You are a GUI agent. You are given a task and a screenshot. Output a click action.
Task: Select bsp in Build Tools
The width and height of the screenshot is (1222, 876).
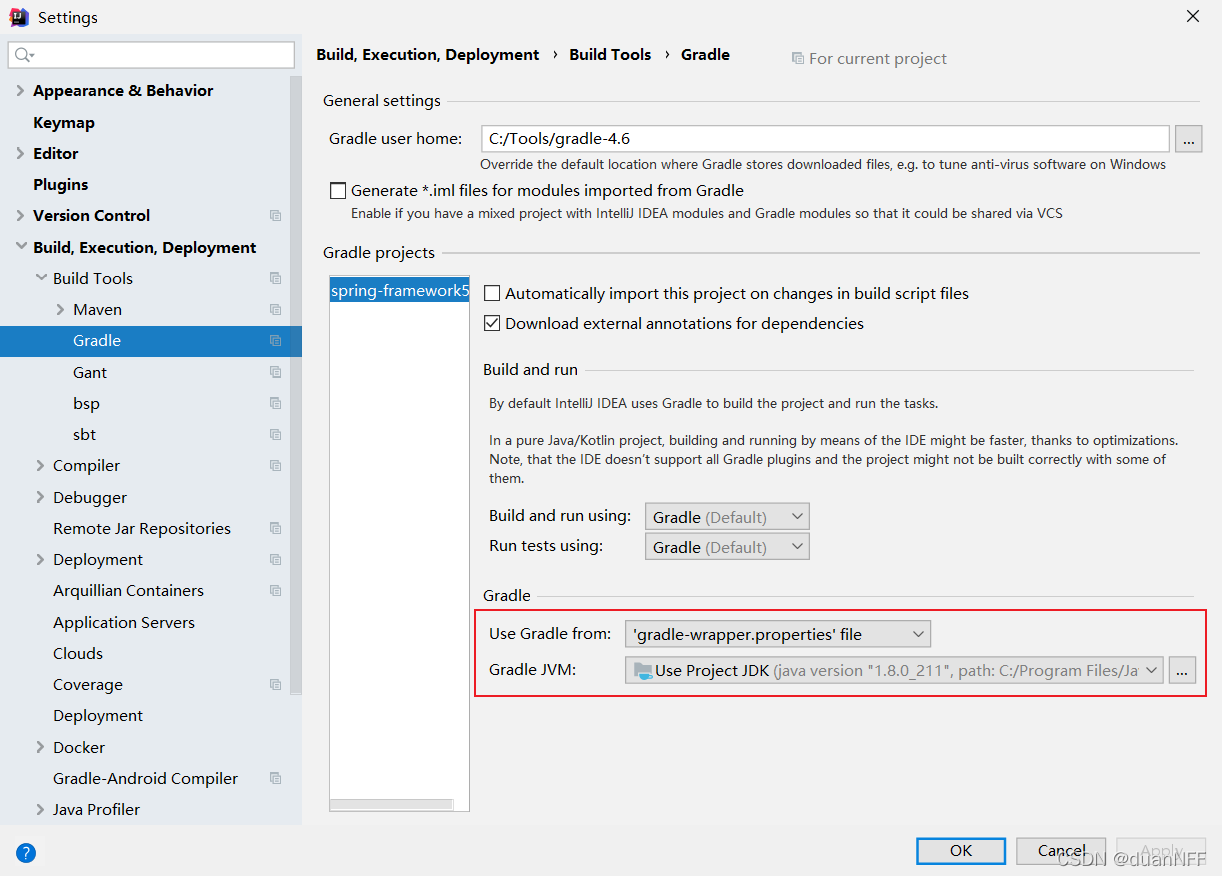click(x=86, y=403)
